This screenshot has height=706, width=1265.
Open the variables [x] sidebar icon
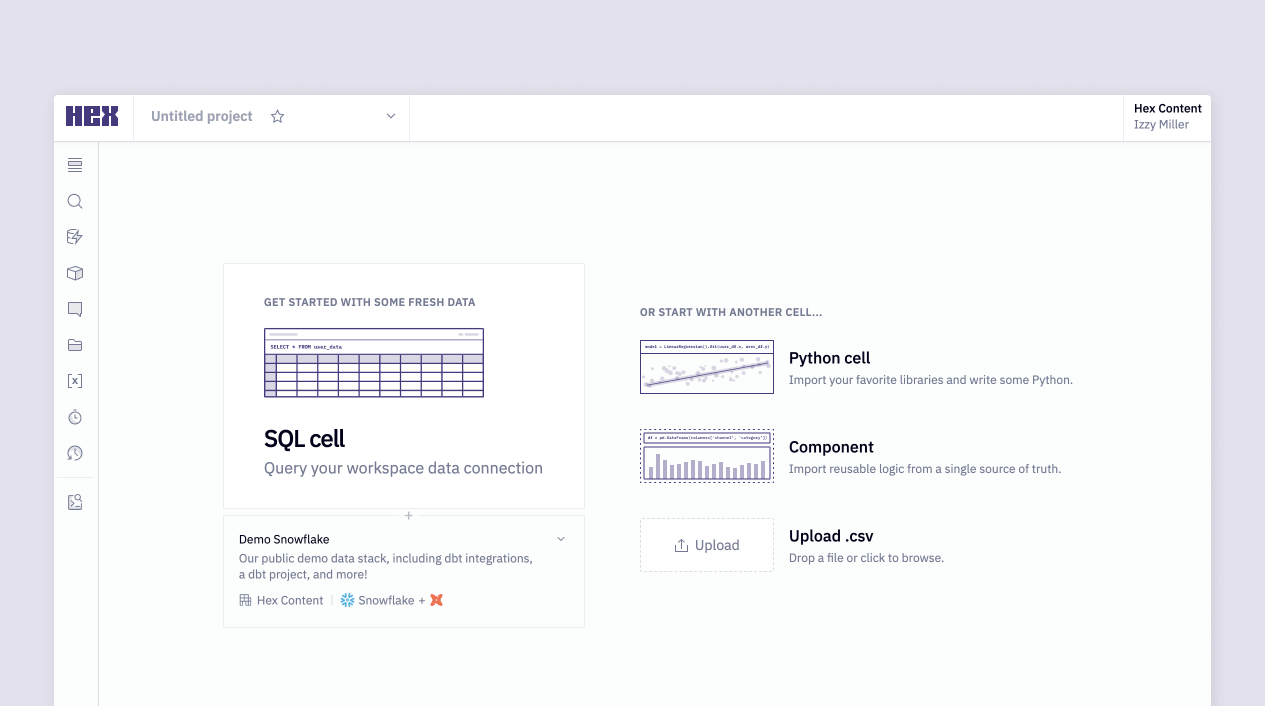[75, 381]
